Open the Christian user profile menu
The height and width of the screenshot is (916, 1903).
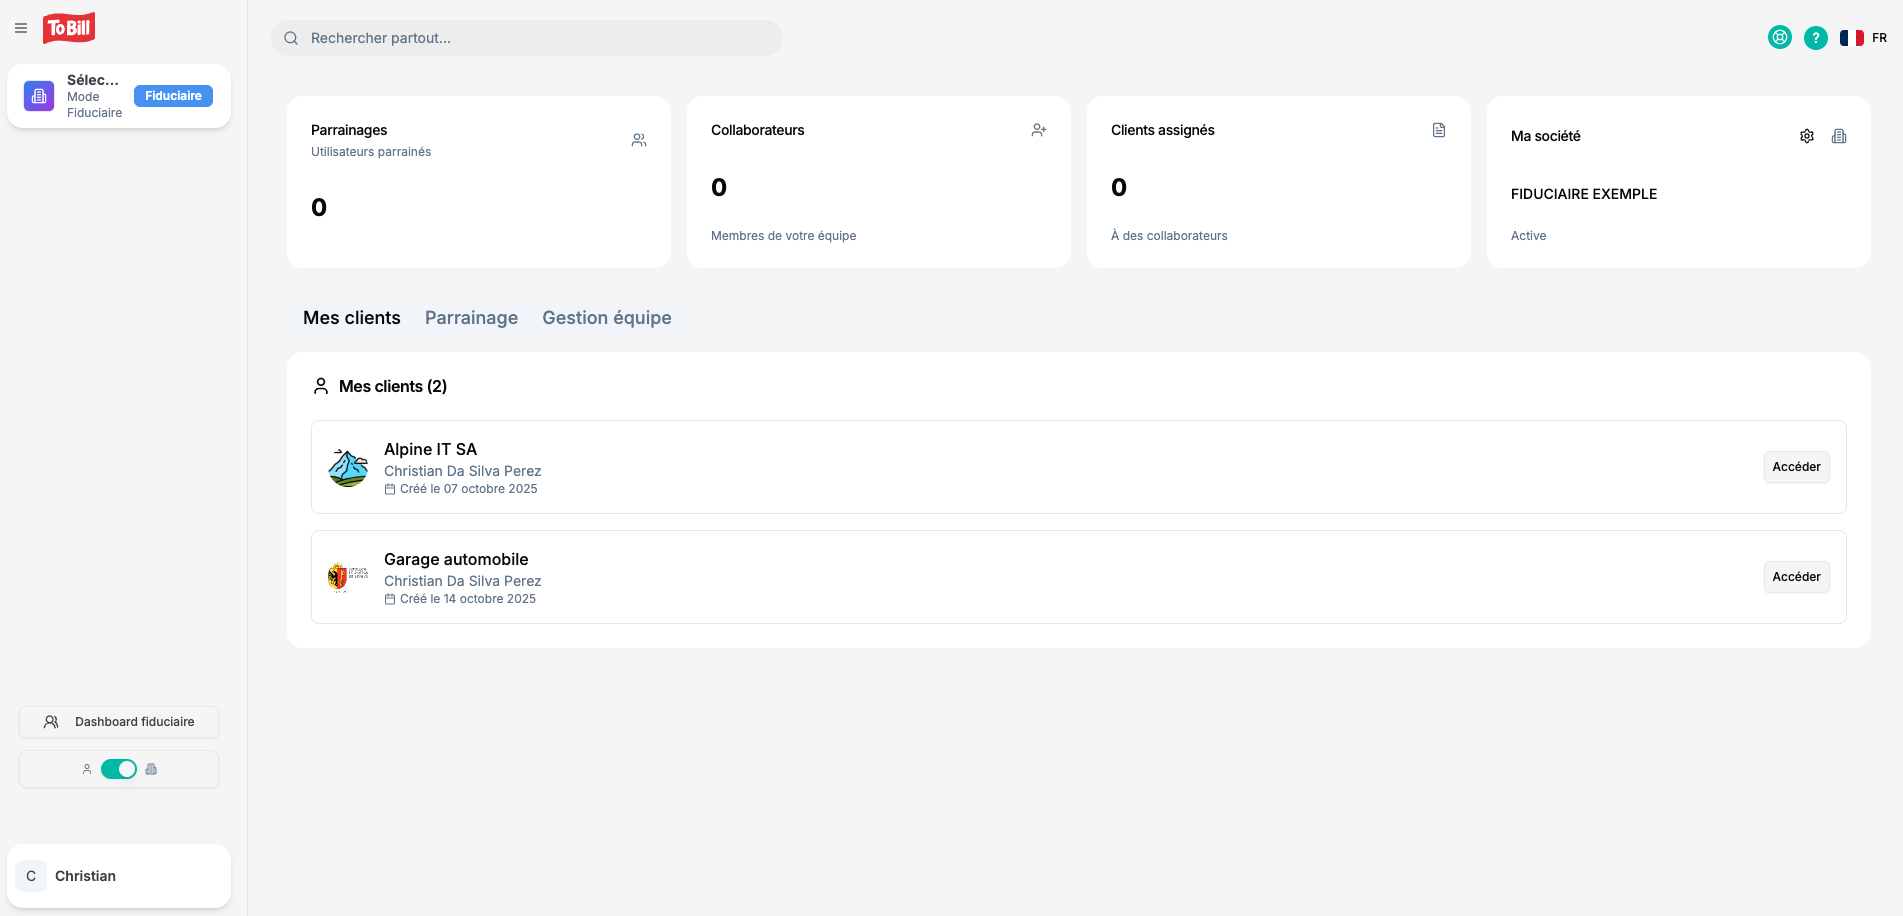pyautogui.click(x=118, y=876)
